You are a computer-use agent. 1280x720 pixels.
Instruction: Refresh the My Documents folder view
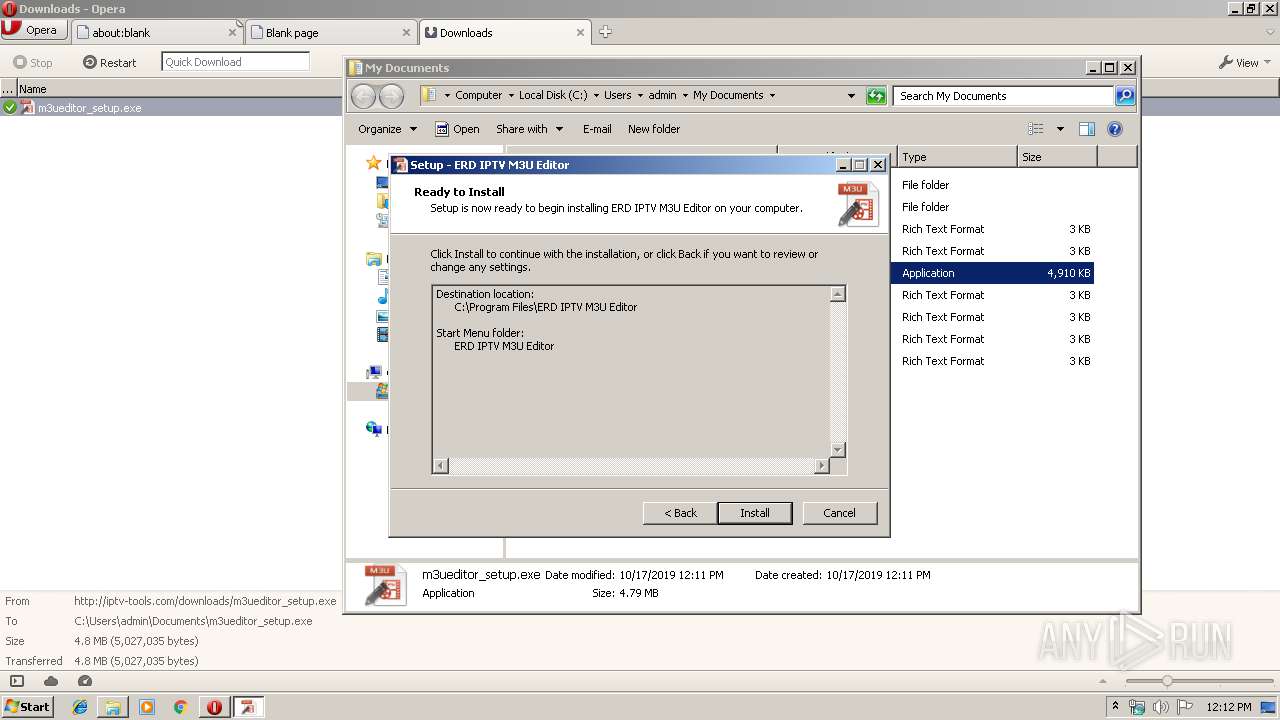pyautogui.click(x=876, y=96)
